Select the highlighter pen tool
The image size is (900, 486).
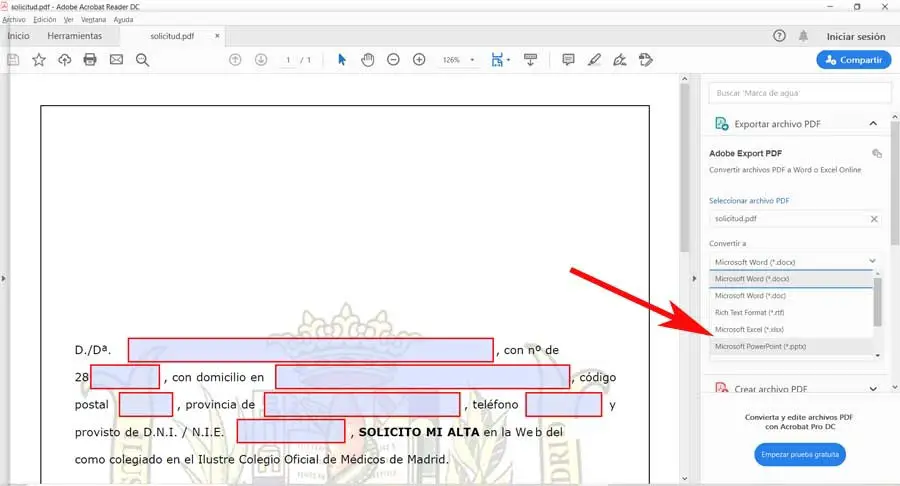pos(594,60)
